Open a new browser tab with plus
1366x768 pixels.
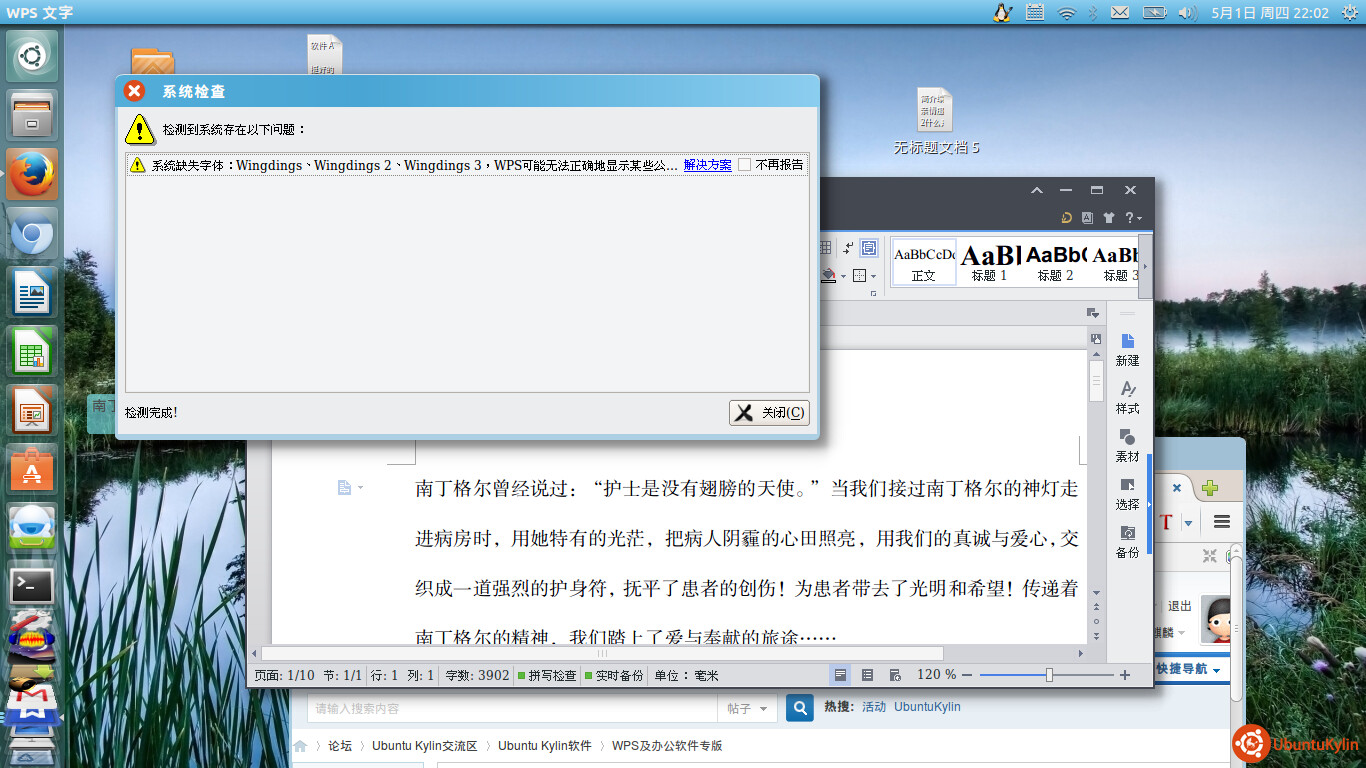[x=1210, y=489]
